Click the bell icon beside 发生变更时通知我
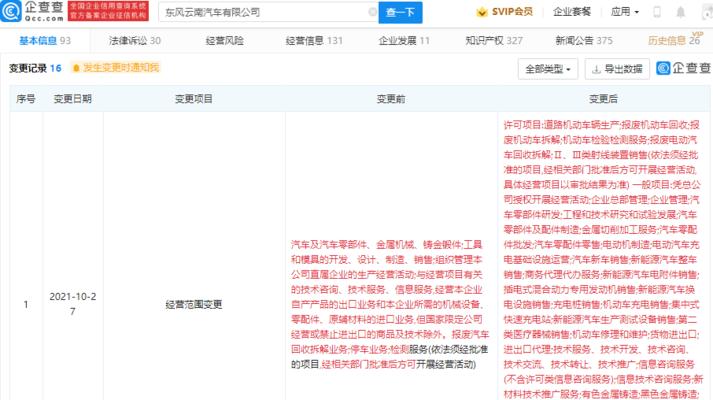Viewport: 713px width, 400px height. click(x=76, y=68)
